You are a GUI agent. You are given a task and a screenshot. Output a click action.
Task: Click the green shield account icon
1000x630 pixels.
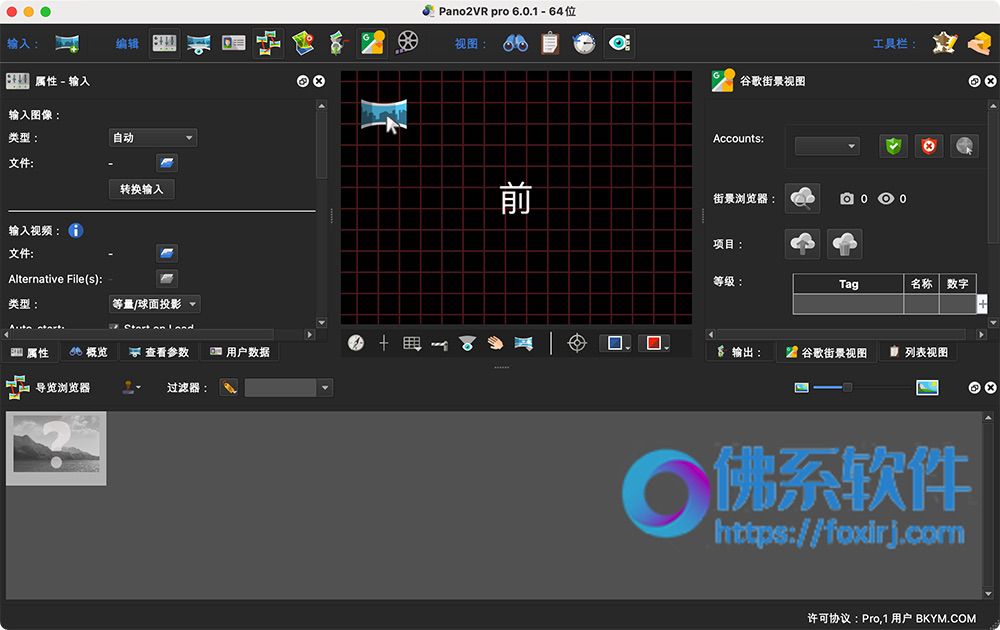[893, 146]
